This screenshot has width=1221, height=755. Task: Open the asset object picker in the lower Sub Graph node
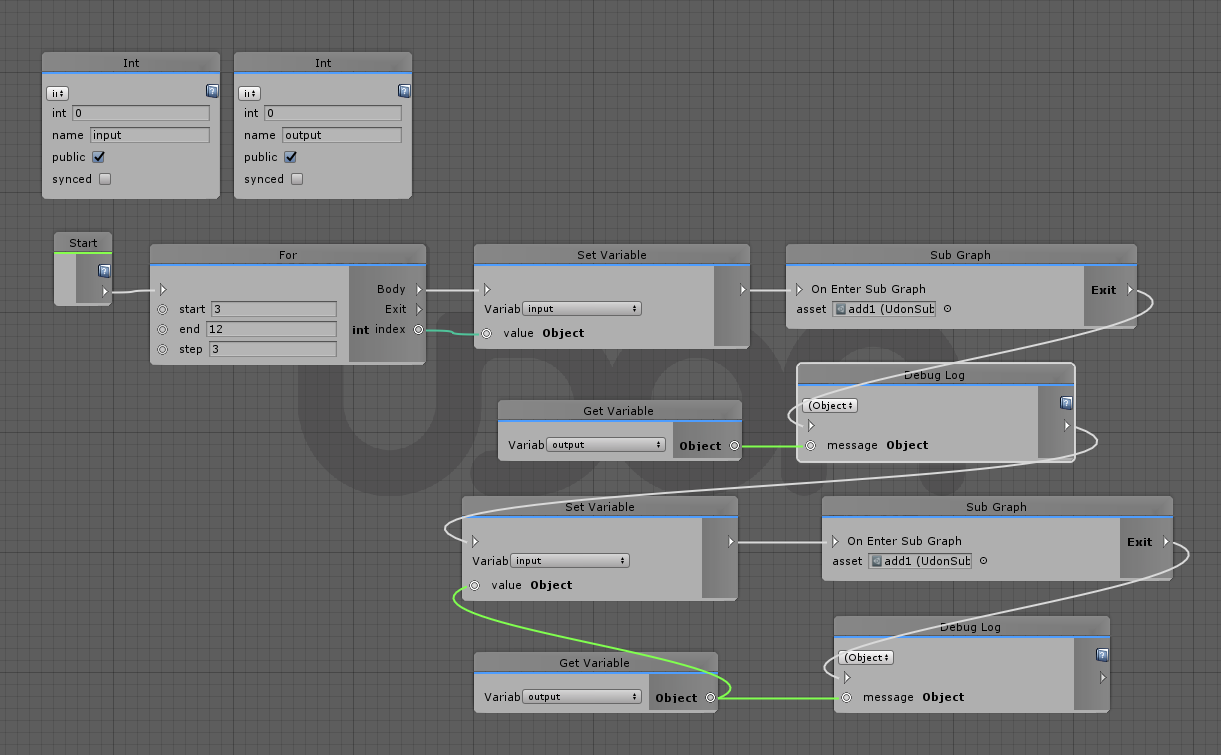click(983, 561)
